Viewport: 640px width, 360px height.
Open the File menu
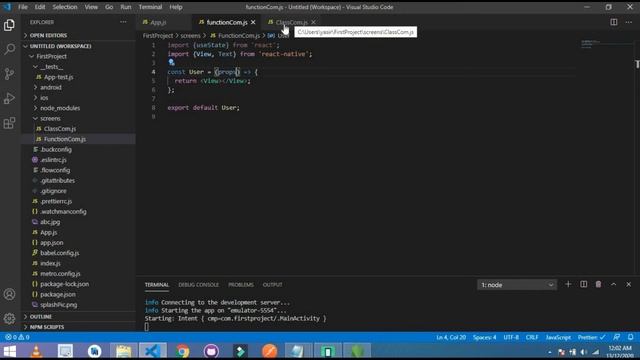23,7
